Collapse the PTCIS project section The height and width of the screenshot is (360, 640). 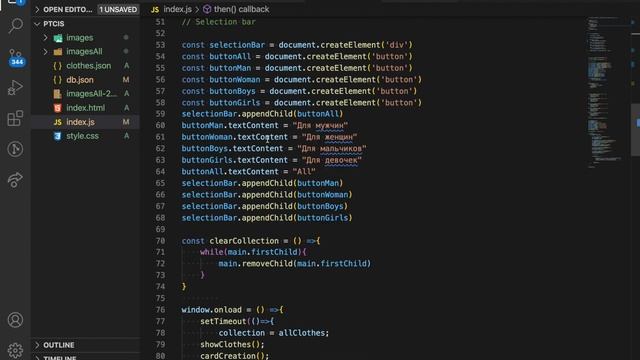pos(37,24)
